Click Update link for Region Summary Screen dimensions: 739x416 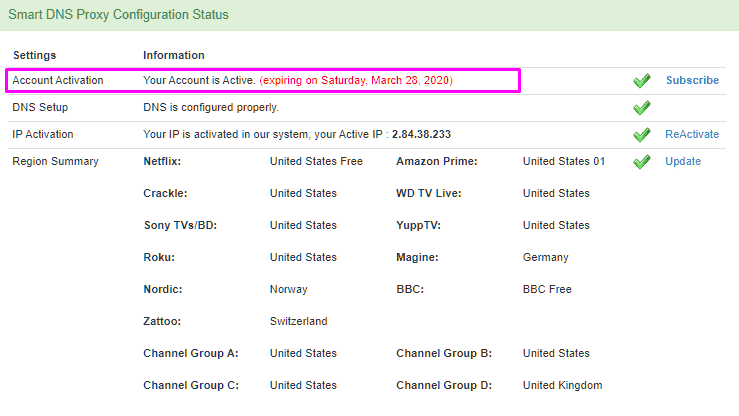click(683, 161)
